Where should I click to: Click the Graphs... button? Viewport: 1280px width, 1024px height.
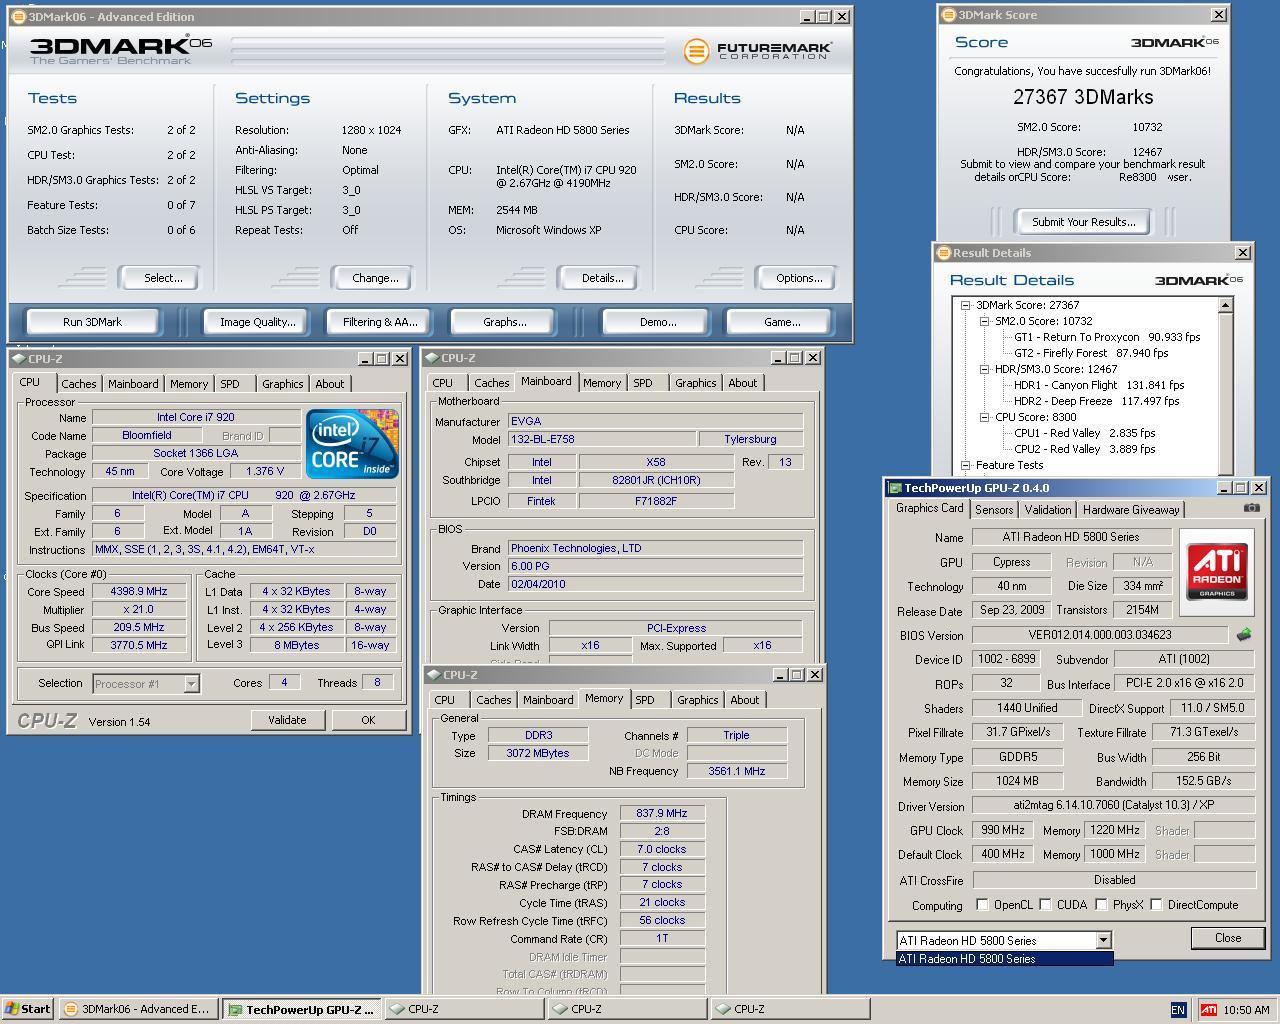click(x=504, y=322)
